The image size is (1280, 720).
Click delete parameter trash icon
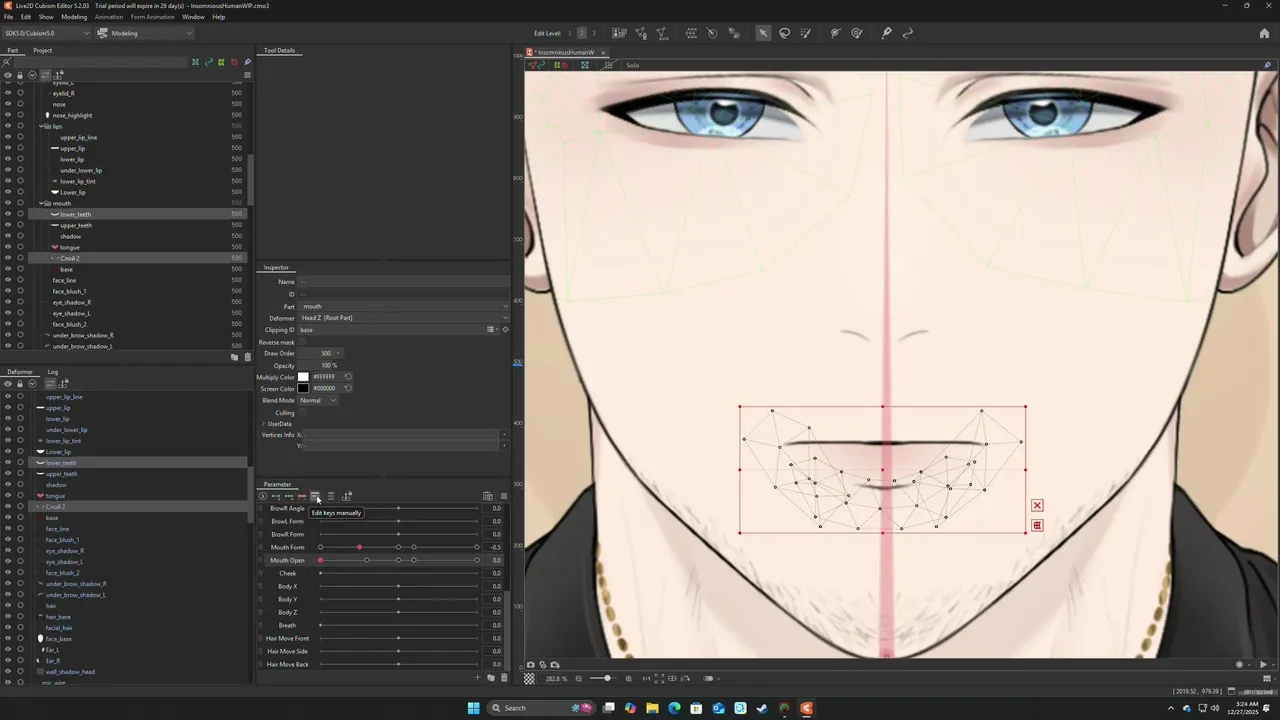click(503, 678)
